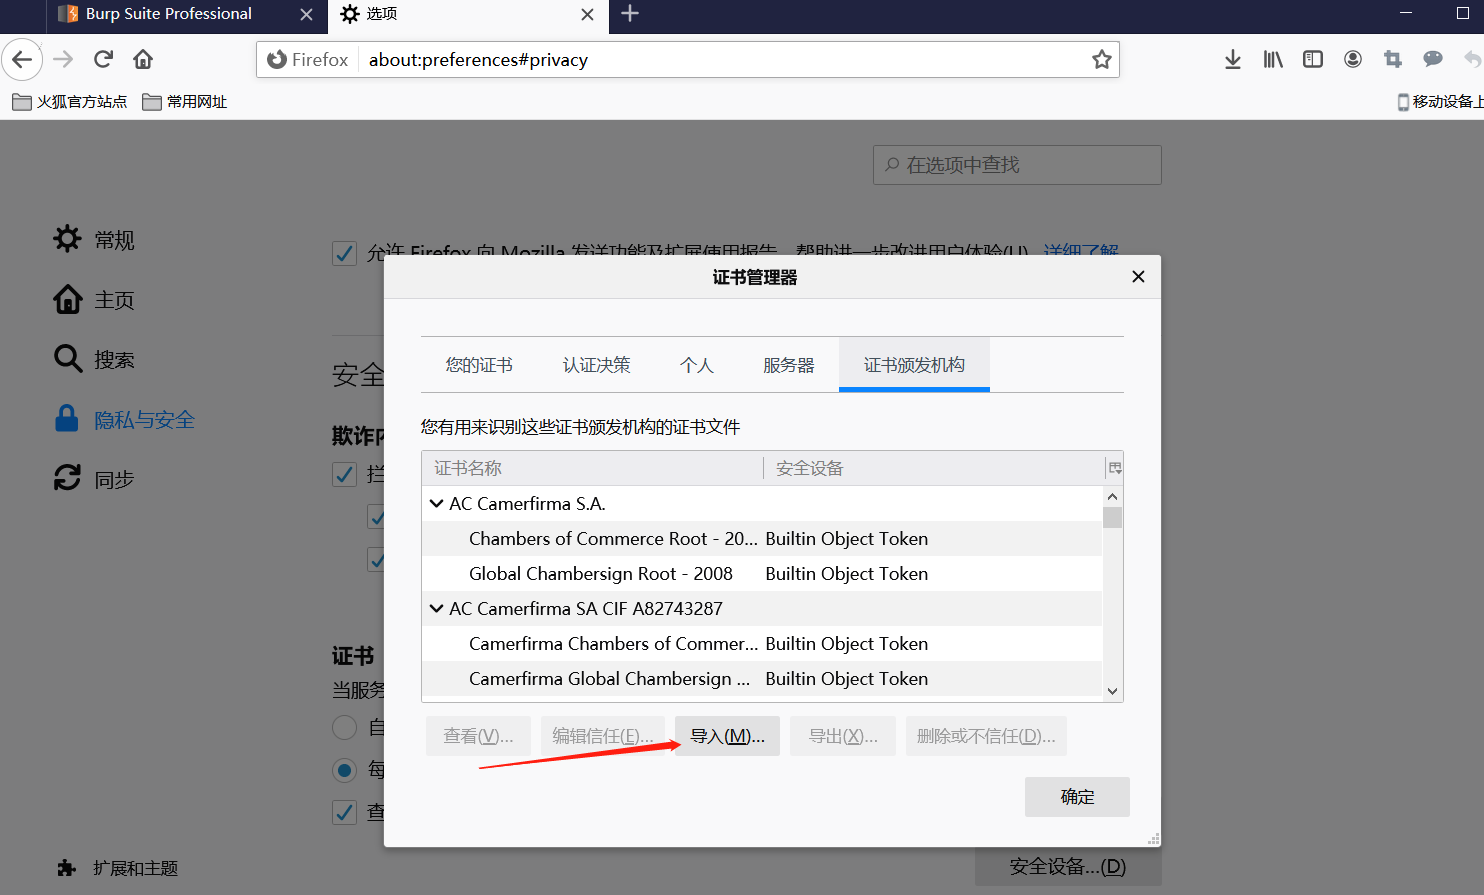Viewport: 1484px width, 895px height.
Task: Open the column picker in the certificate list
Action: [1113, 467]
